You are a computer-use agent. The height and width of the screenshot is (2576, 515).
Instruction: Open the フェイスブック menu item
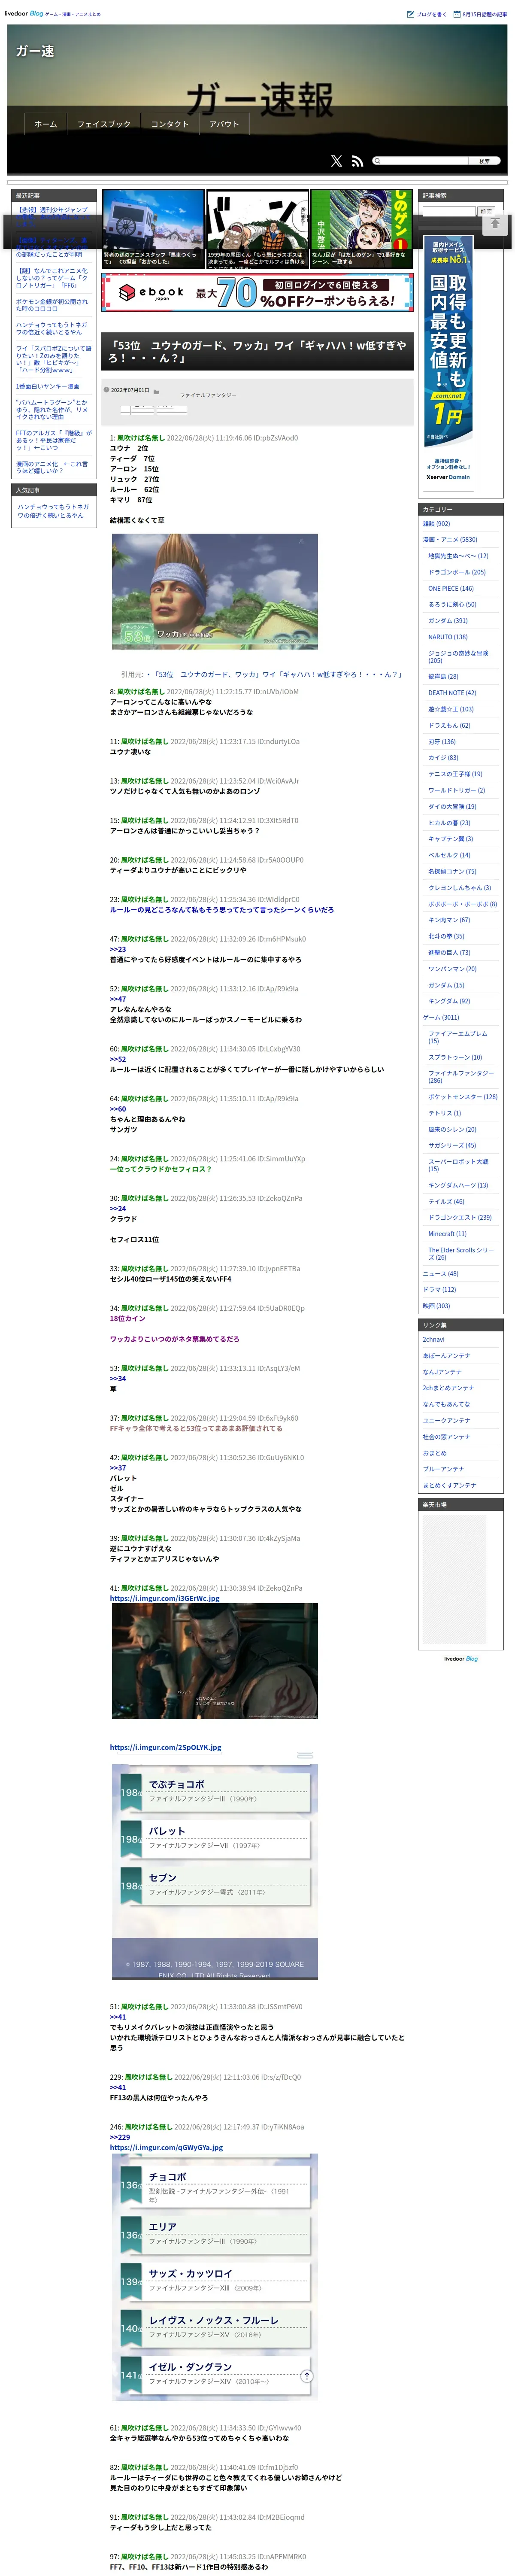point(104,124)
